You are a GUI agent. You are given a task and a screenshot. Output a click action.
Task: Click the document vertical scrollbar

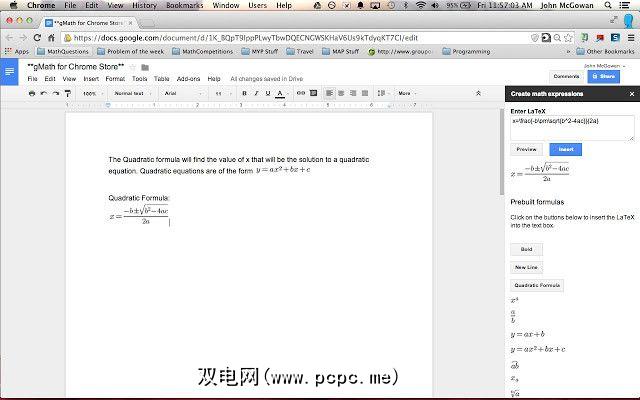pos(502,152)
